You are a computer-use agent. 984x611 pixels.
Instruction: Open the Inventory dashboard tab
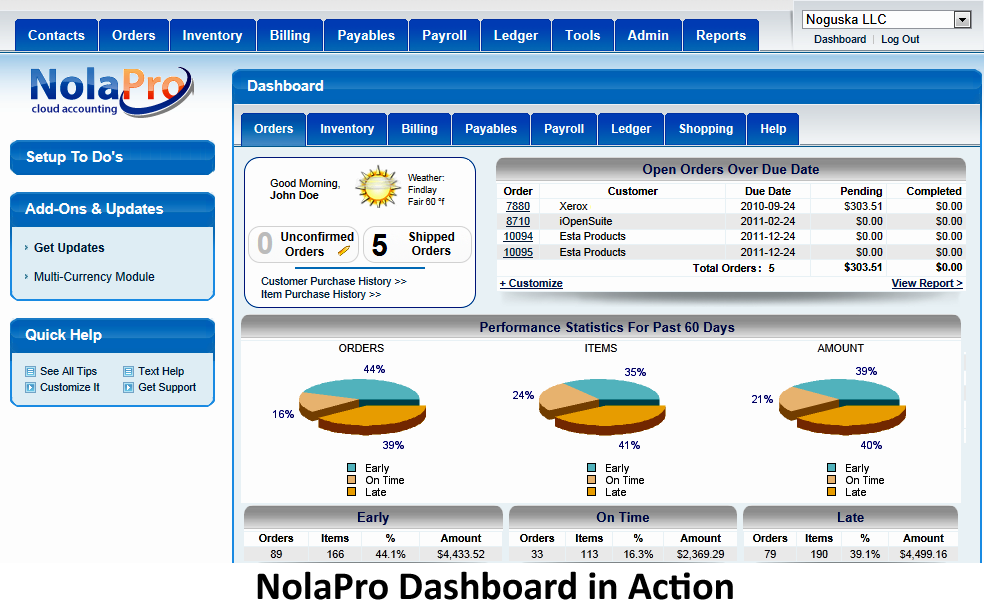coord(346,129)
